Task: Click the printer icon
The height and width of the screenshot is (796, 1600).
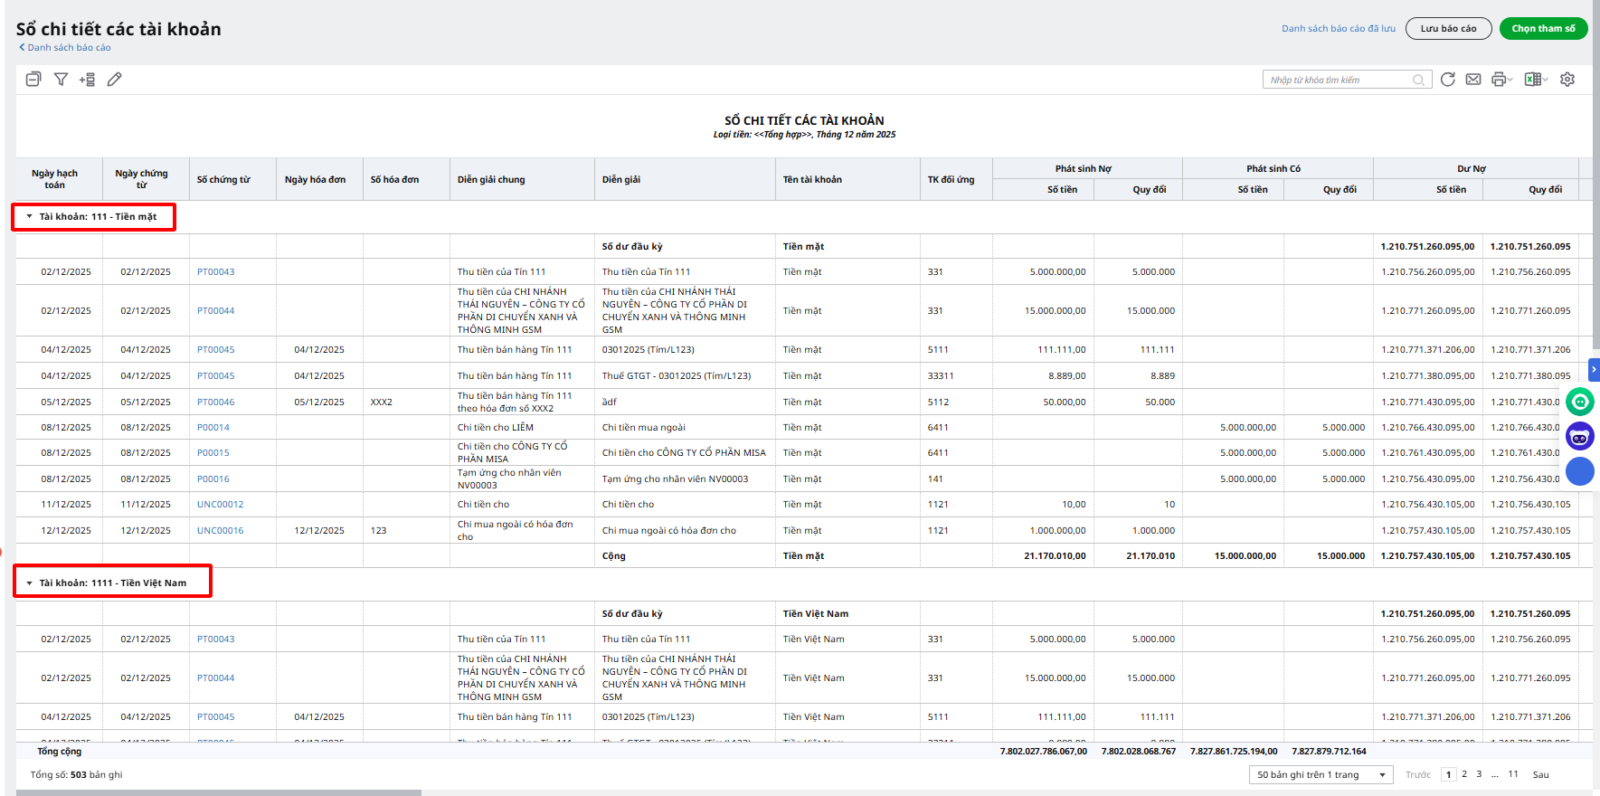Action: (x=1498, y=79)
